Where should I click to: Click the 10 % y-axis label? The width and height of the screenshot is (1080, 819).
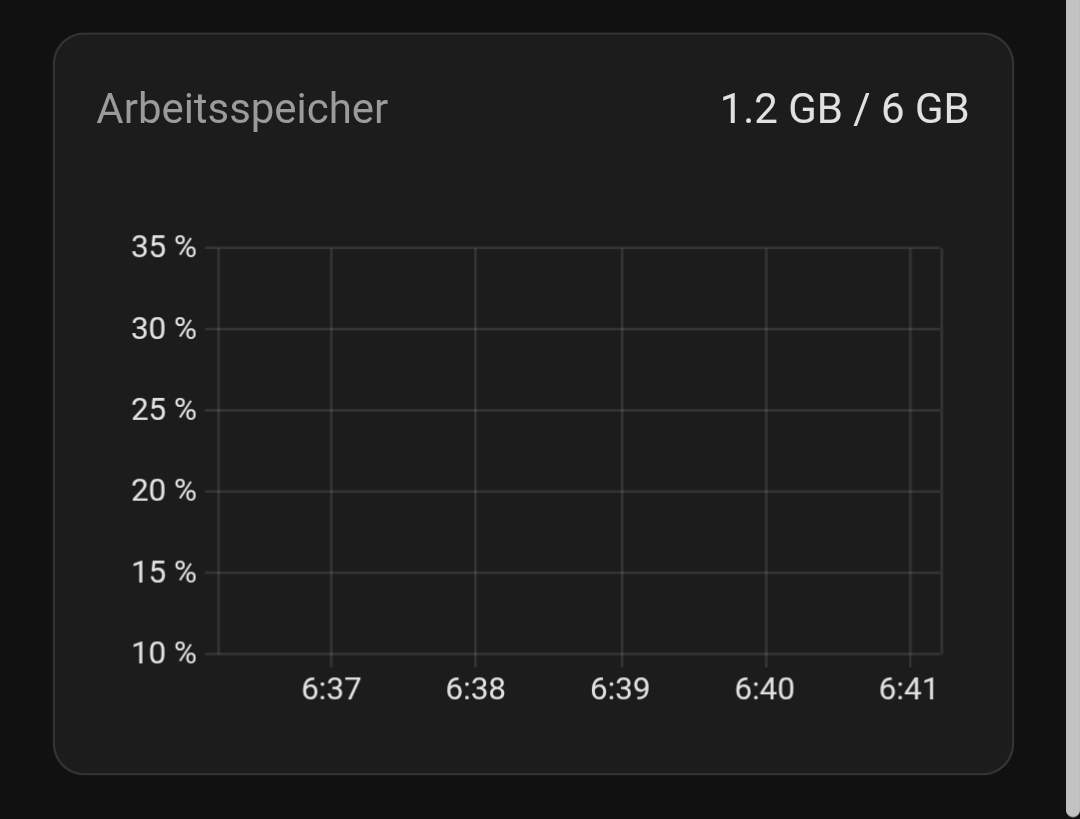[164, 654]
